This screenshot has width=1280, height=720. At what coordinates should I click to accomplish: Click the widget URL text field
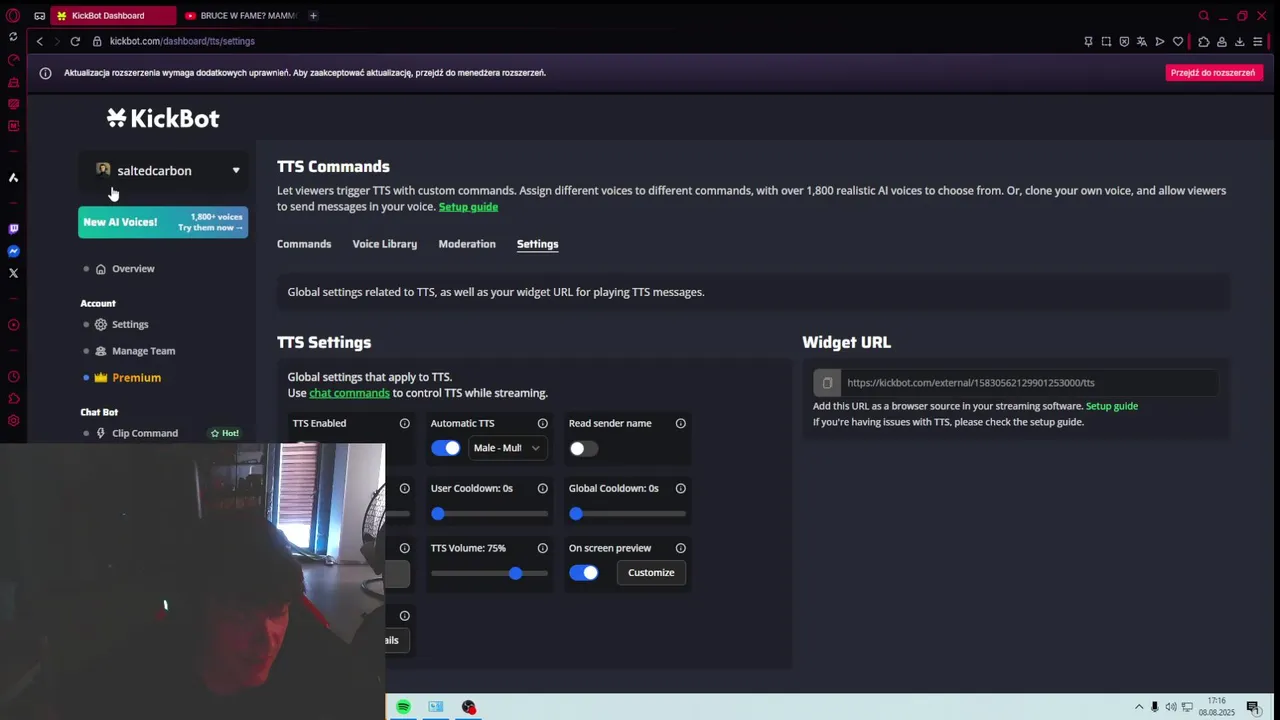click(1029, 383)
